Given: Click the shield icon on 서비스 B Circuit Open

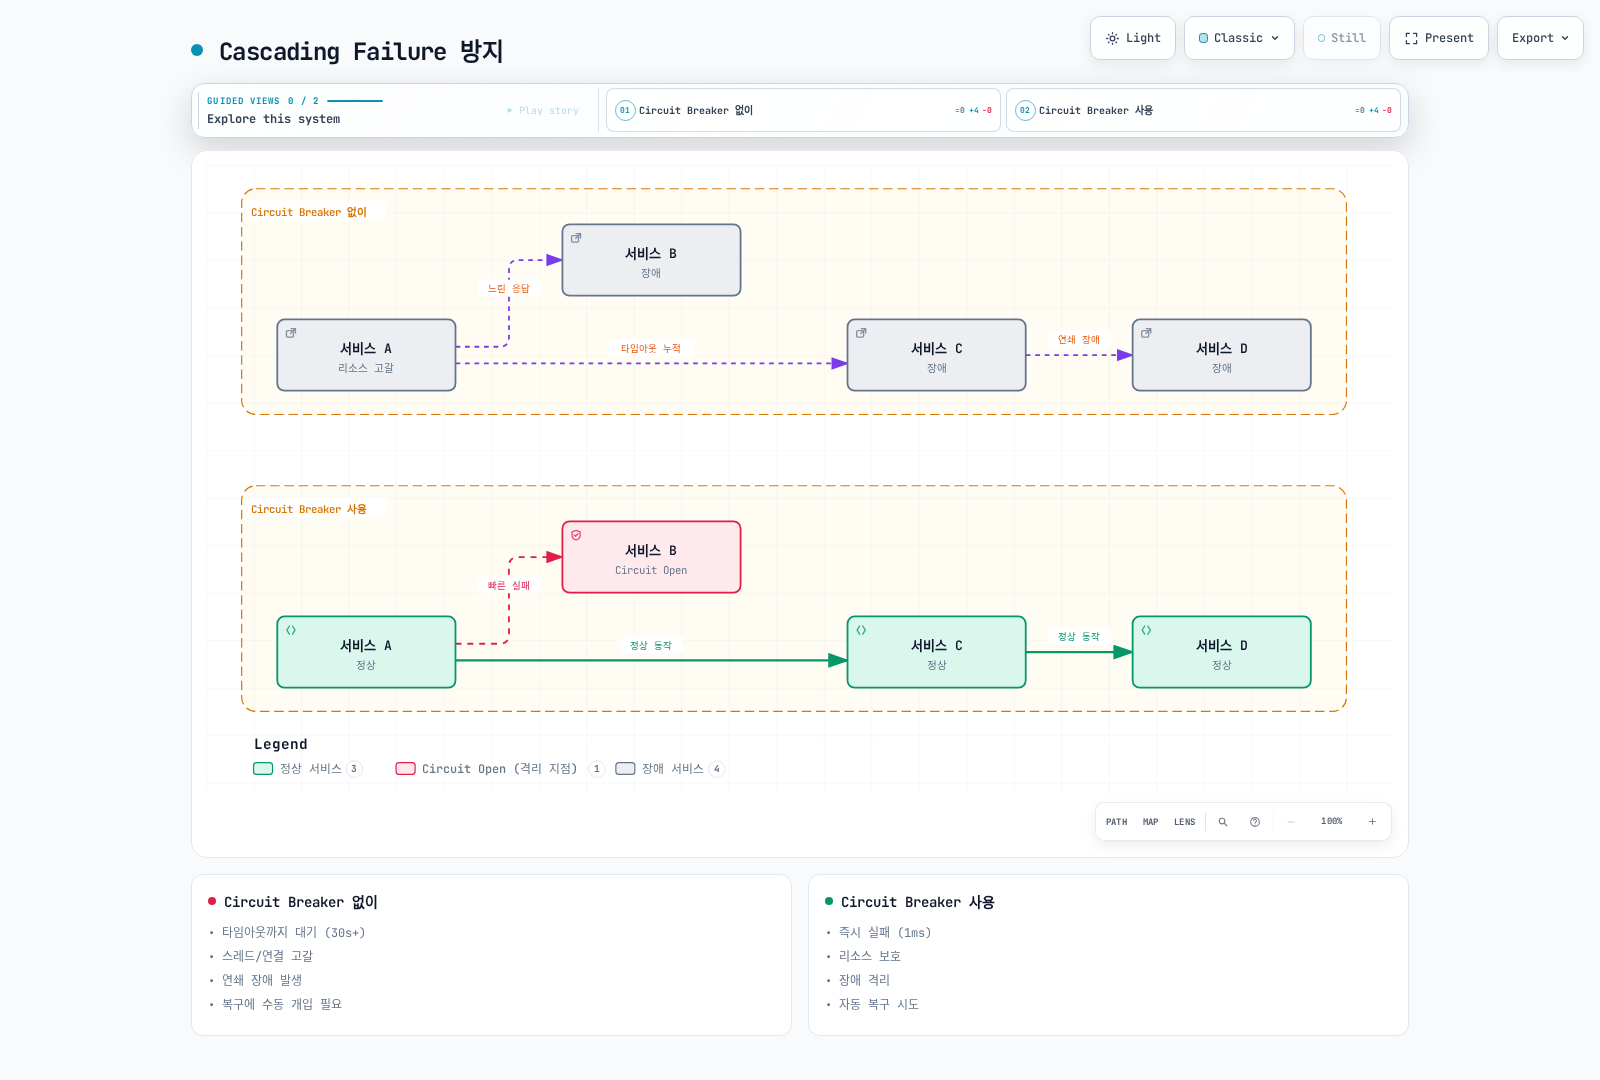Looking at the screenshot, I should pyautogui.click(x=576, y=535).
